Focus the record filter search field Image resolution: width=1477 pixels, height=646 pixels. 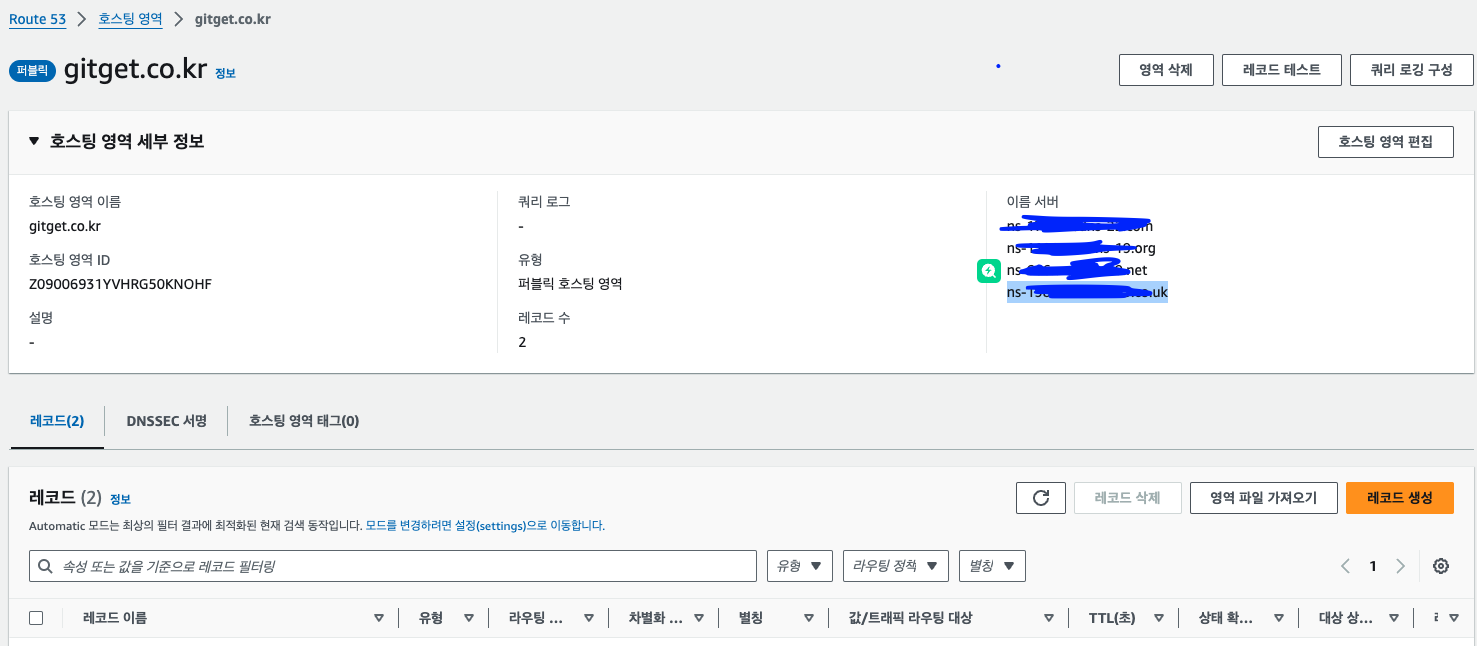(393, 566)
